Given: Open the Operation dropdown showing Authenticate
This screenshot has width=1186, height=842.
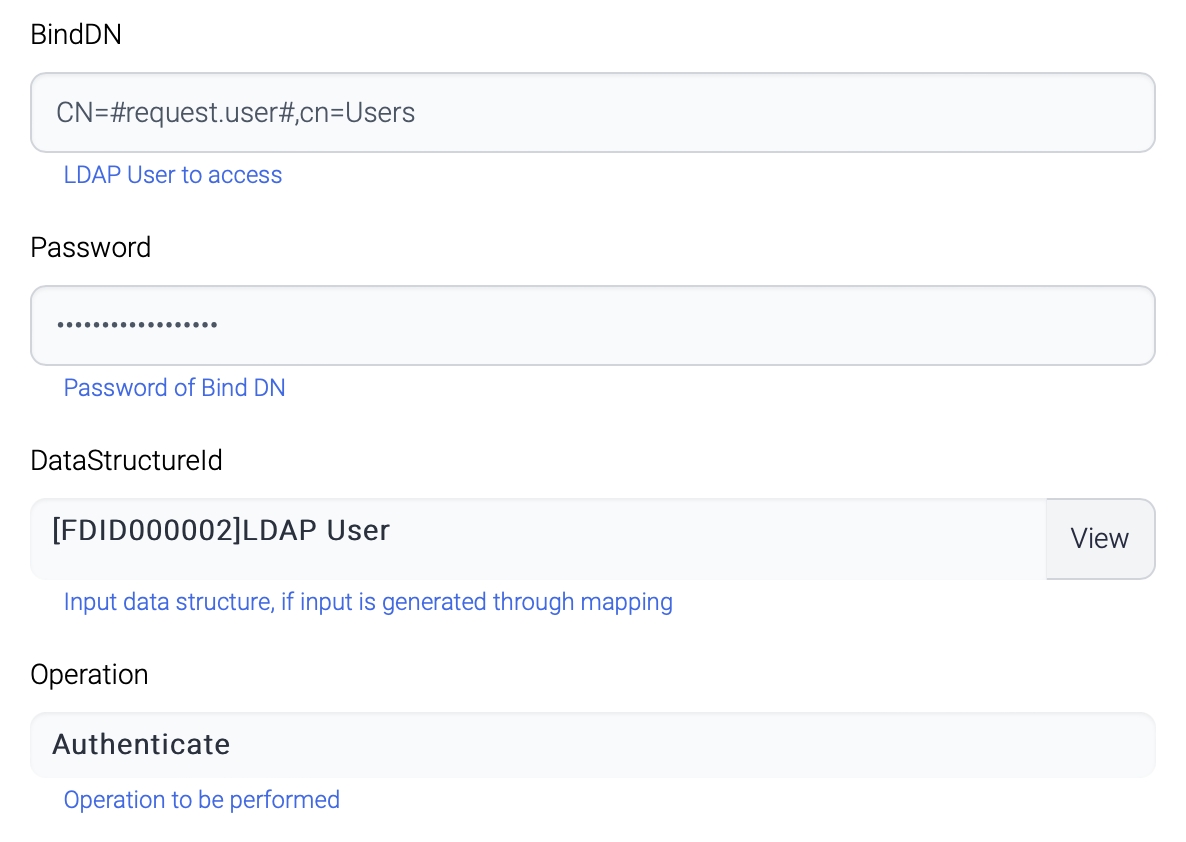Looking at the screenshot, I should click(x=592, y=745).
